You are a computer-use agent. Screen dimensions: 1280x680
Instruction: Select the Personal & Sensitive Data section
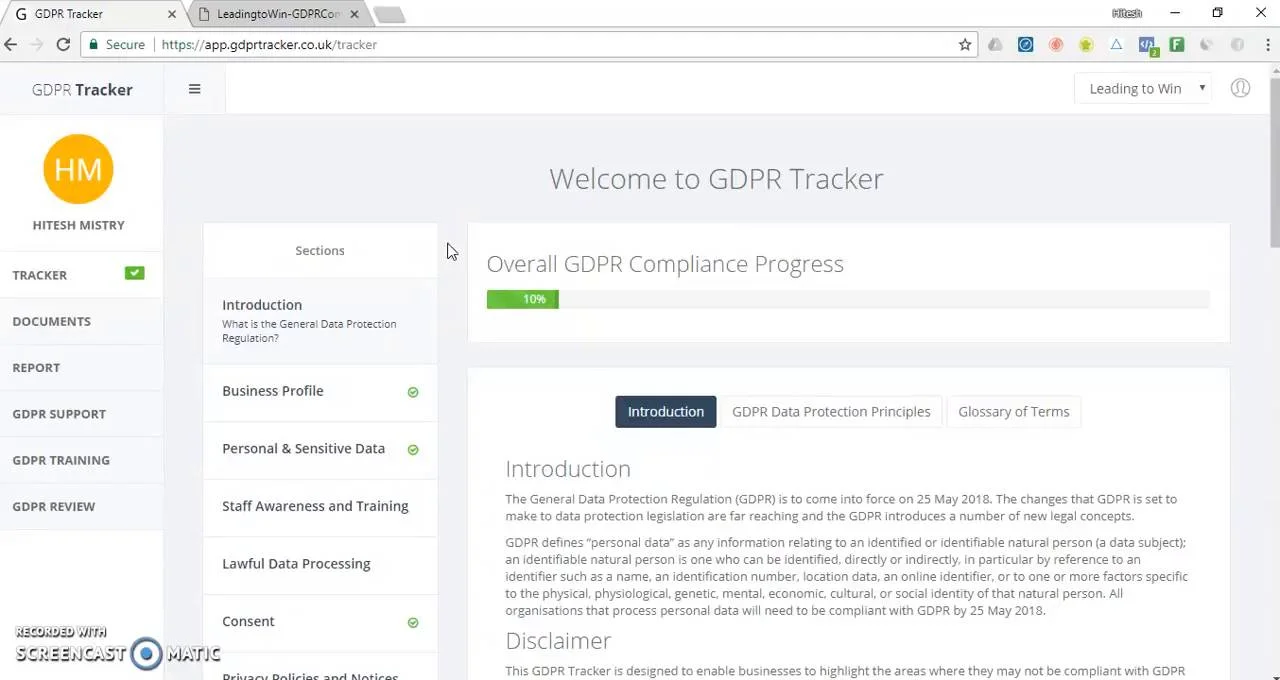coord(320,448)
